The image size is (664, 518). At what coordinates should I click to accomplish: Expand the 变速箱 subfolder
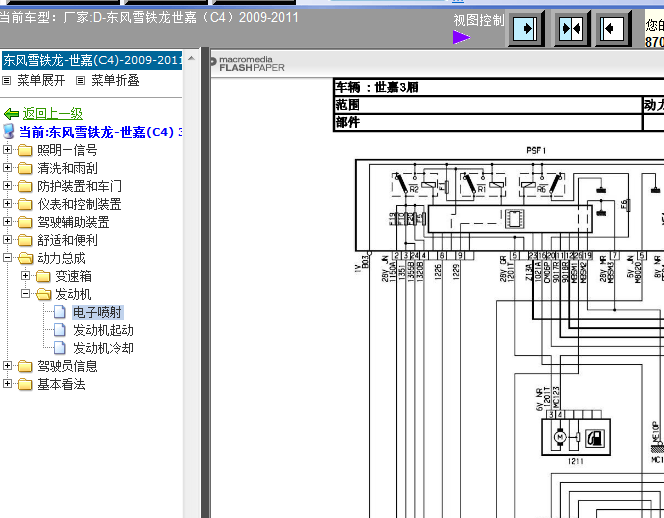coord(25,275)
